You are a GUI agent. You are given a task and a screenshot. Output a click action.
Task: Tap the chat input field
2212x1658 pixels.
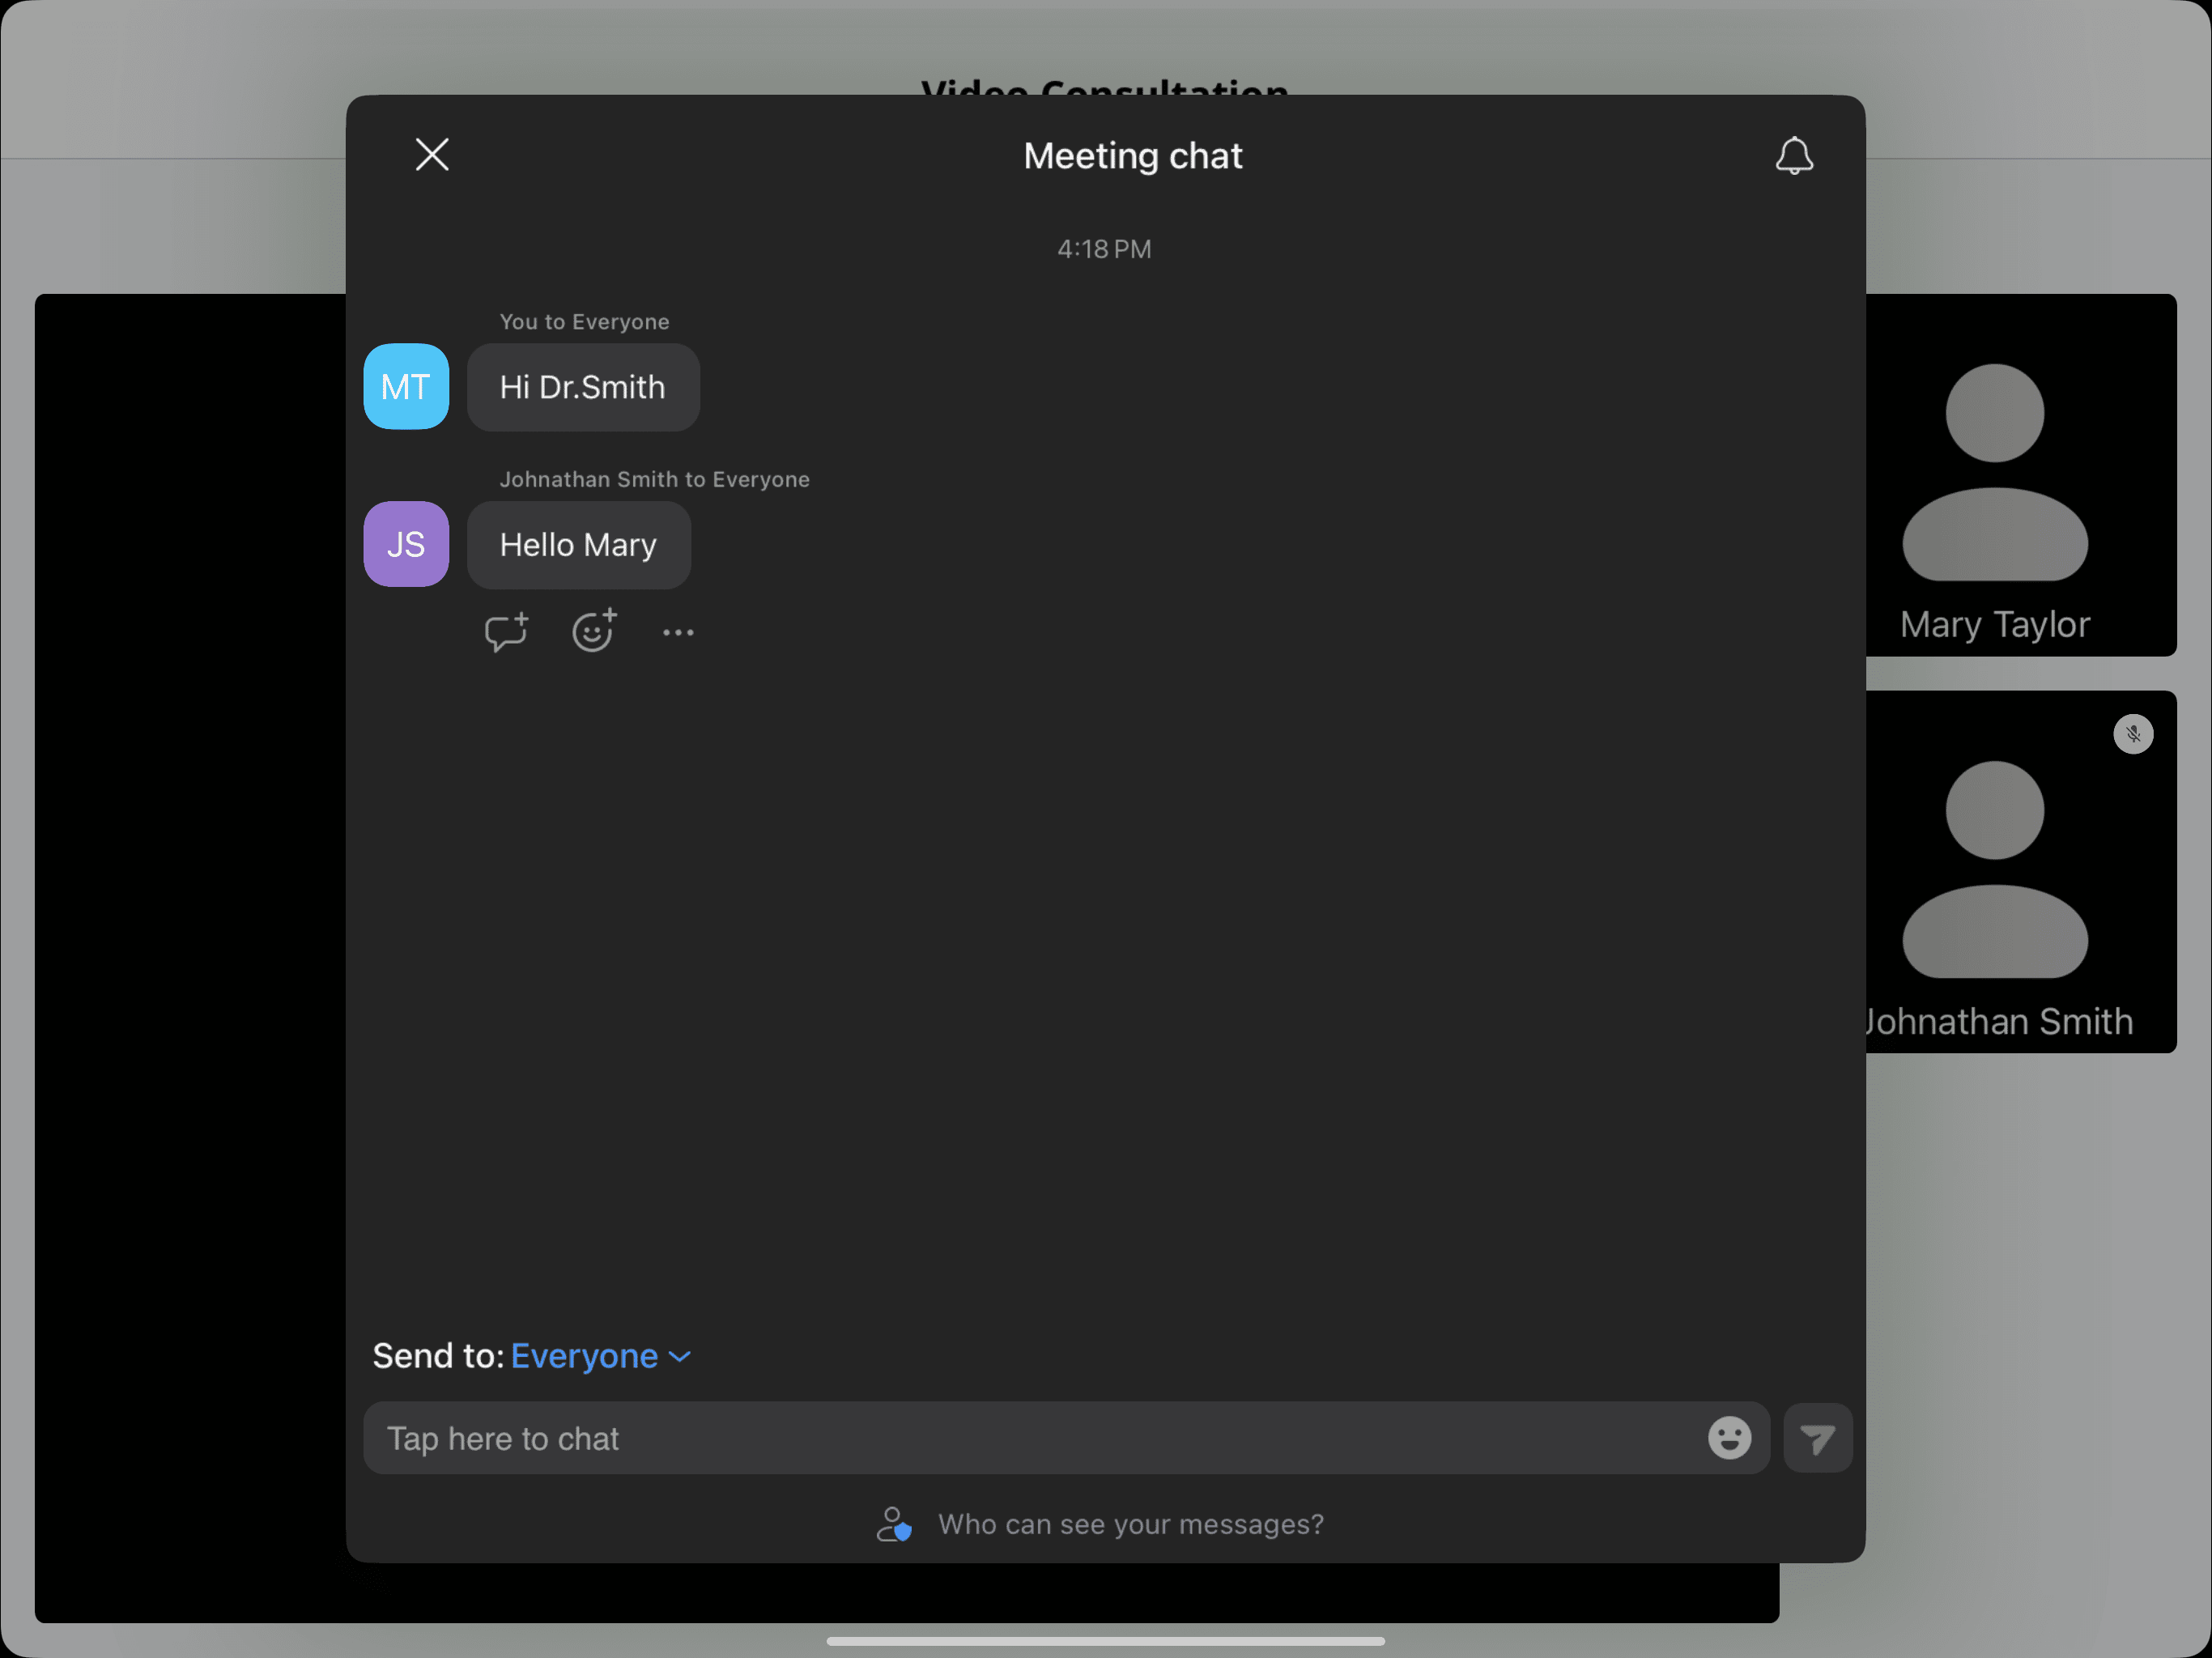click(x=1030, y=1438)
